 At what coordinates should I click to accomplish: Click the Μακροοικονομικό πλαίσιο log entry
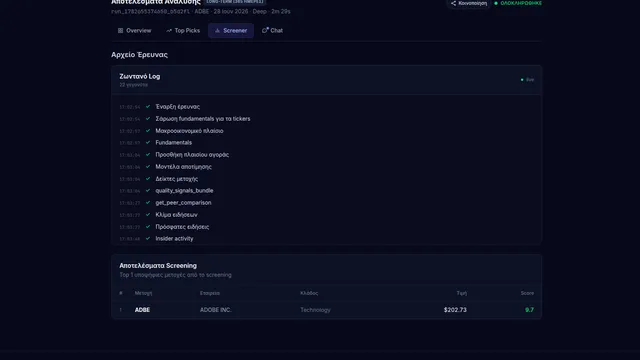[x=189, y=131]
